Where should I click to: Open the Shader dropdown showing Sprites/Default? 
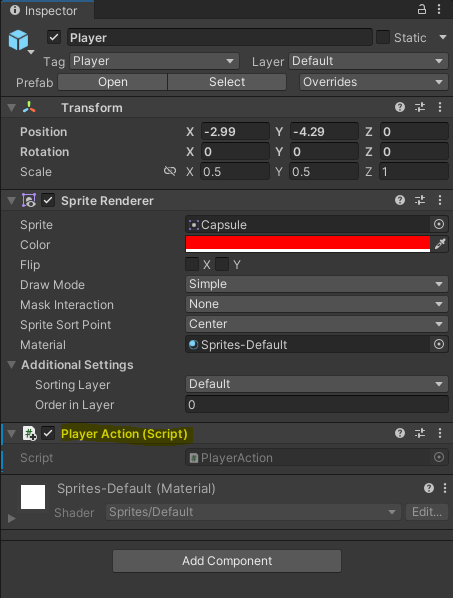pos(253,512)
